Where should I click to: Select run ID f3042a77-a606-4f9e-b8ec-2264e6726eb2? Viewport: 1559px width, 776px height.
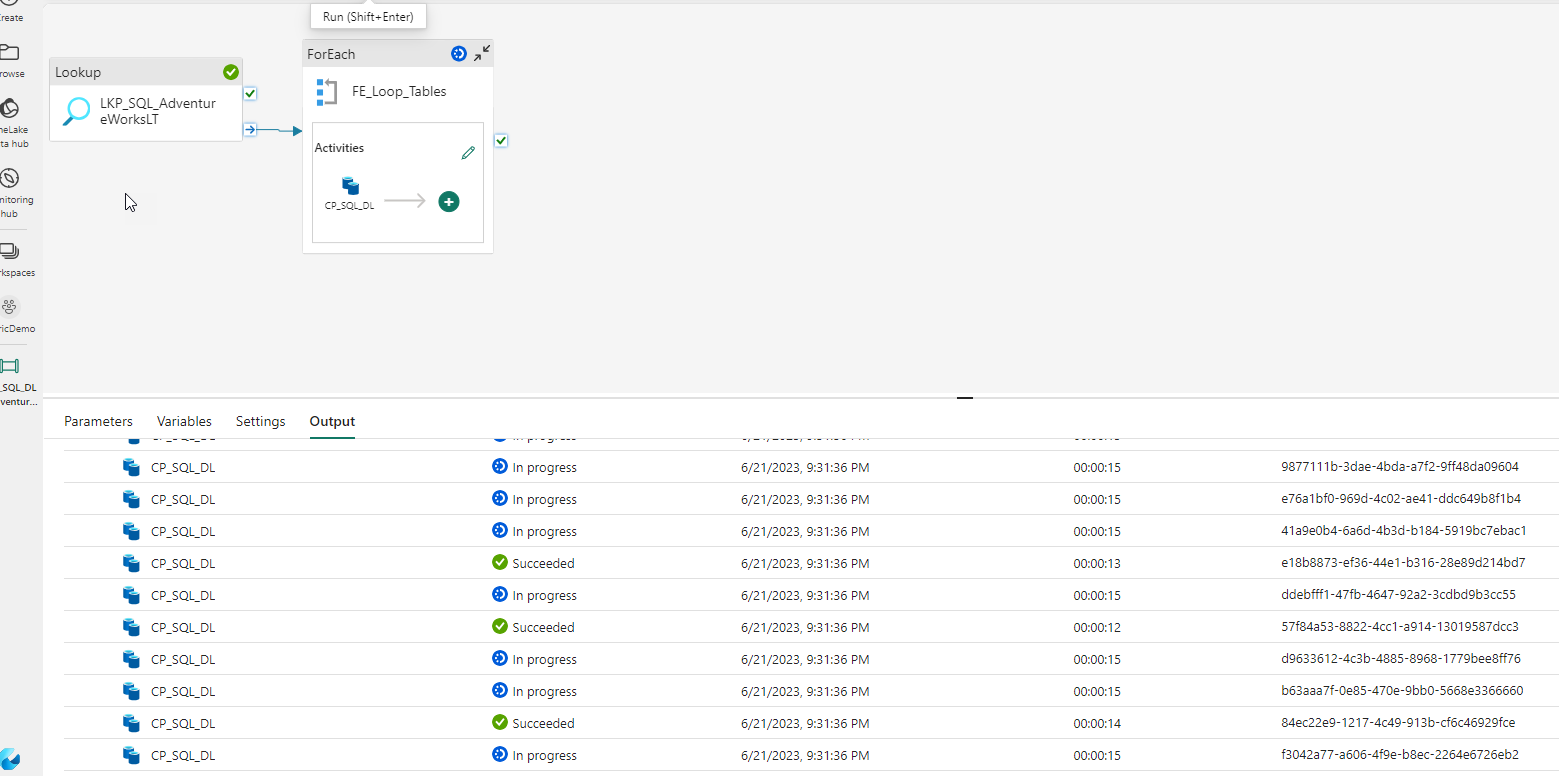(x=1400, y=755)
